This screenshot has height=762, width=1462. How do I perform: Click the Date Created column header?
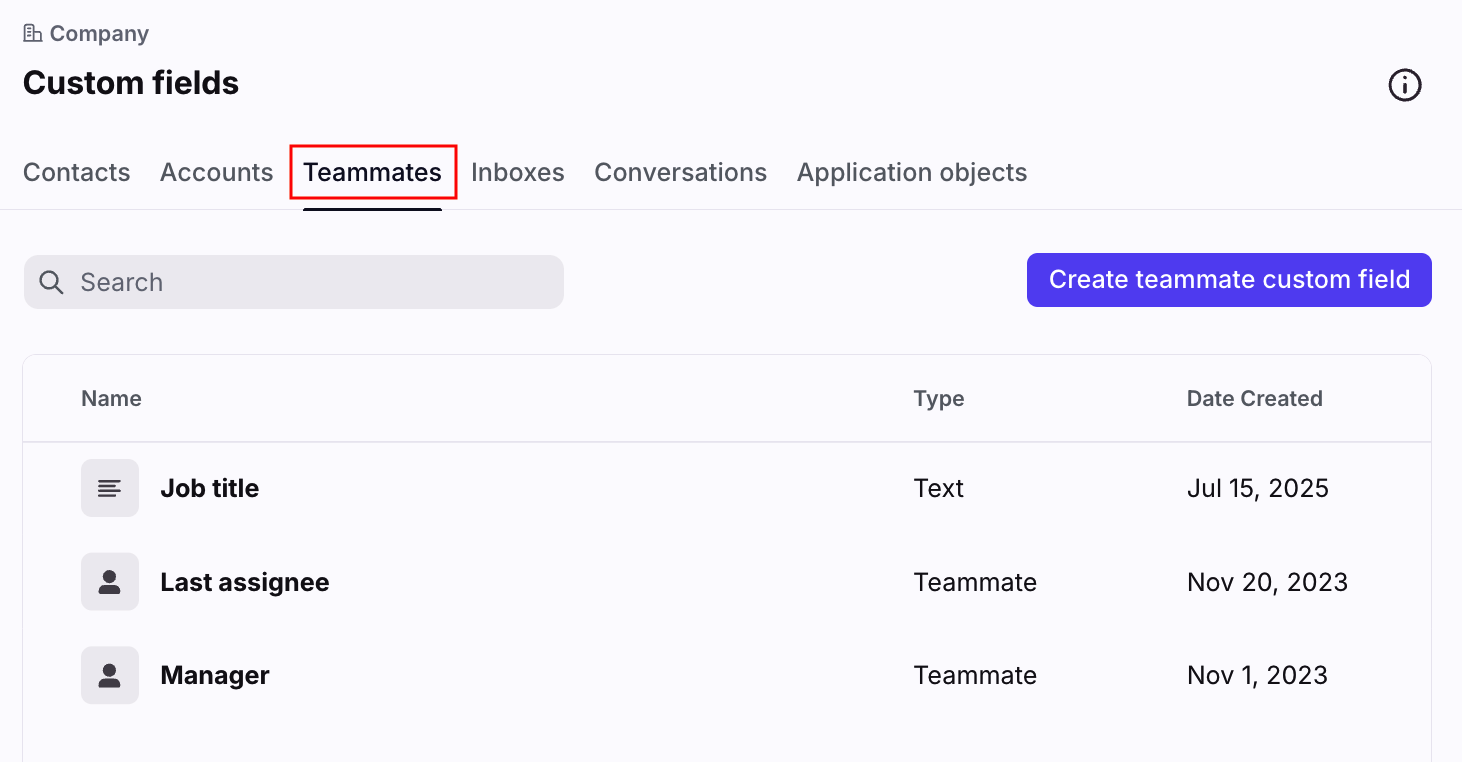click(x=1254, y=398)
